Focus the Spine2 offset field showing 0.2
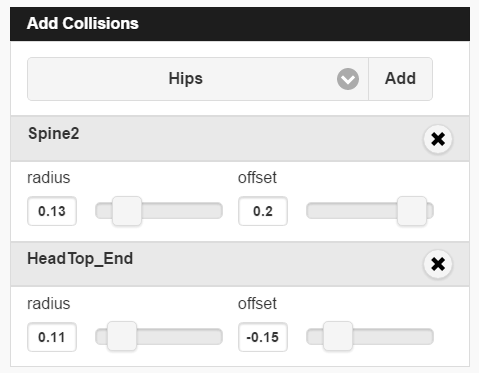Viewport: 479px width, 373px height. [263, 211]
